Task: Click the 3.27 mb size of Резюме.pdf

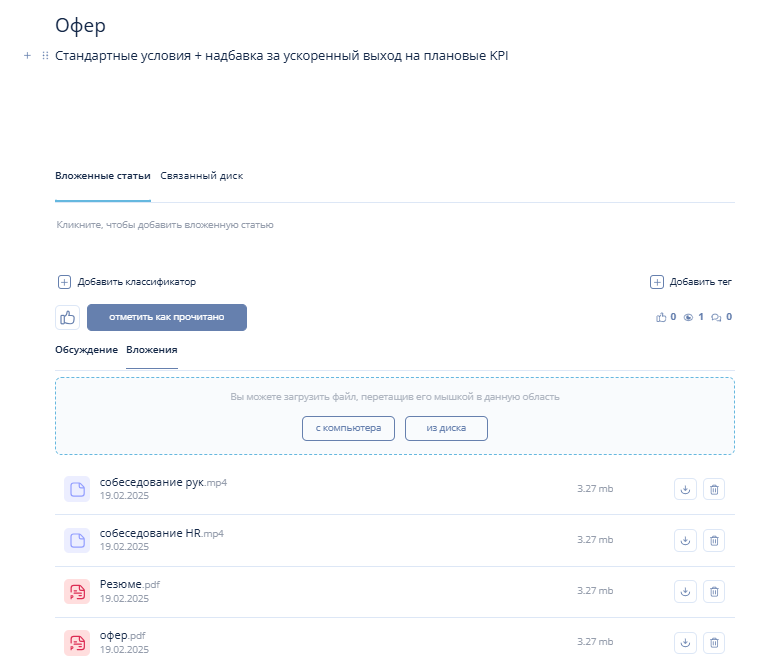Action: pyautogui.click(x=595, y=591)
